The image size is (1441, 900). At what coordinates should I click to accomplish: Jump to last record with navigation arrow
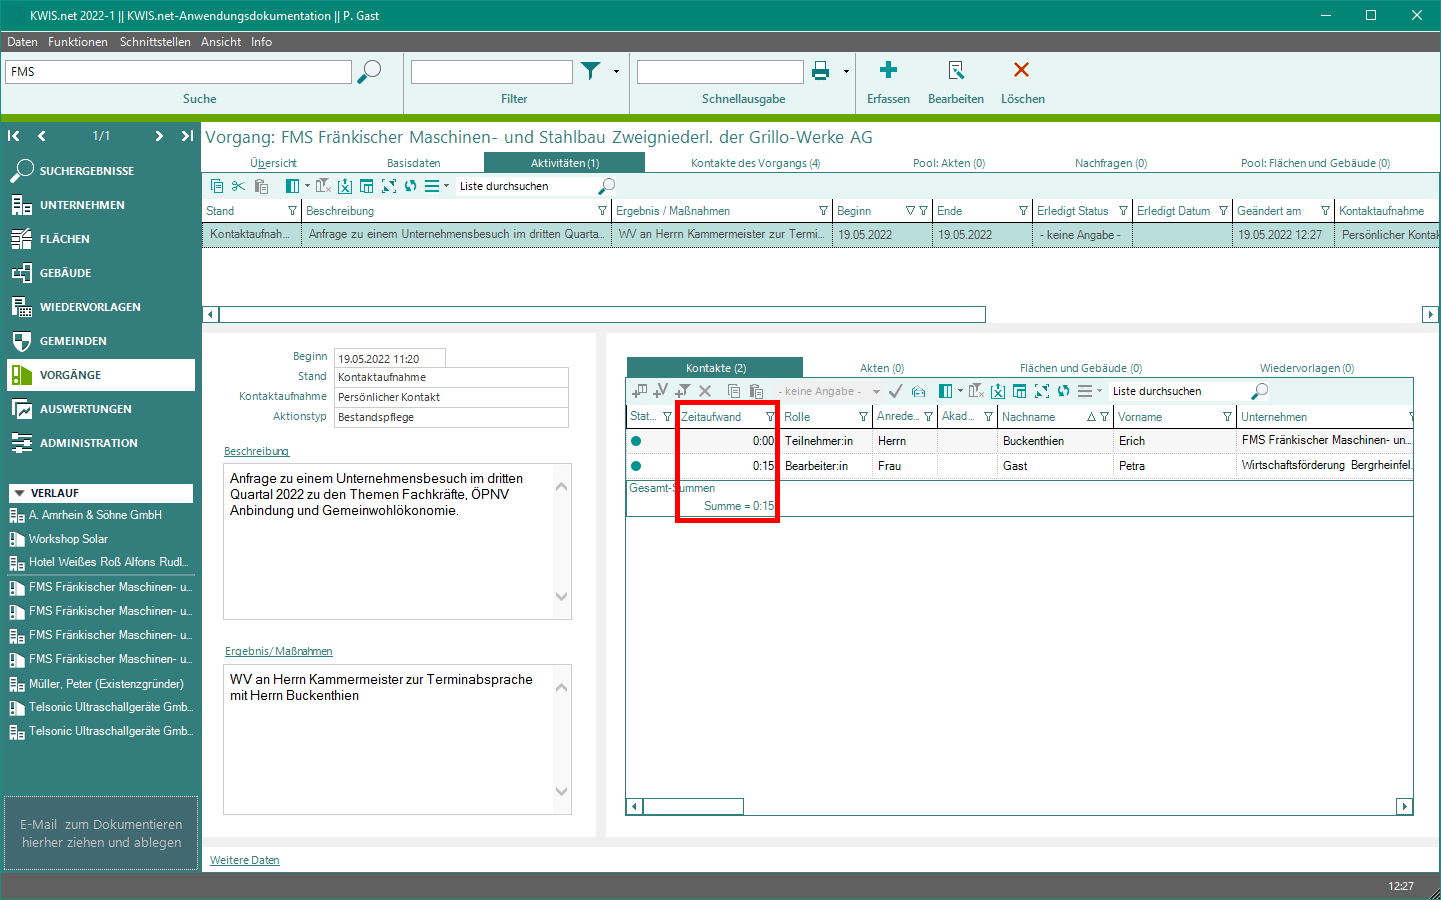(187, 136)
